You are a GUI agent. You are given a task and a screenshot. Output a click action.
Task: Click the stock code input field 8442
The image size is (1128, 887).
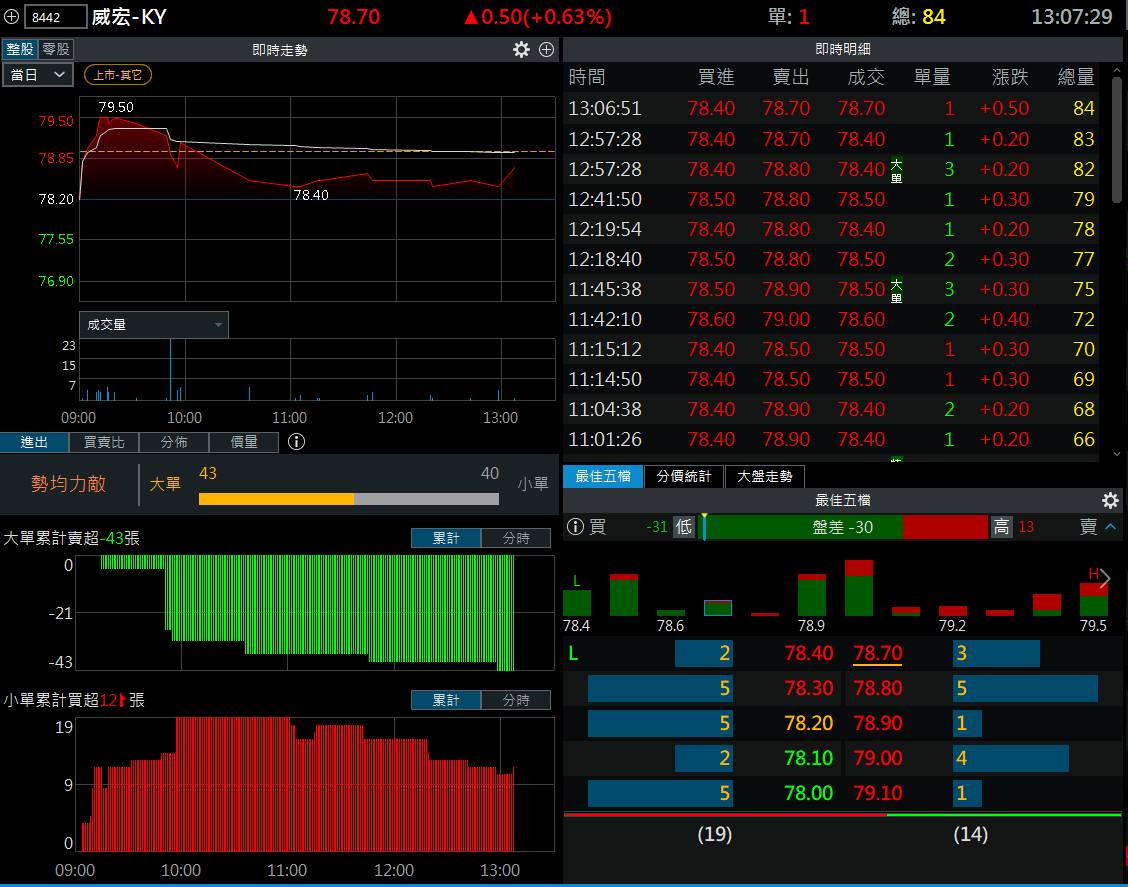point(55,17)
